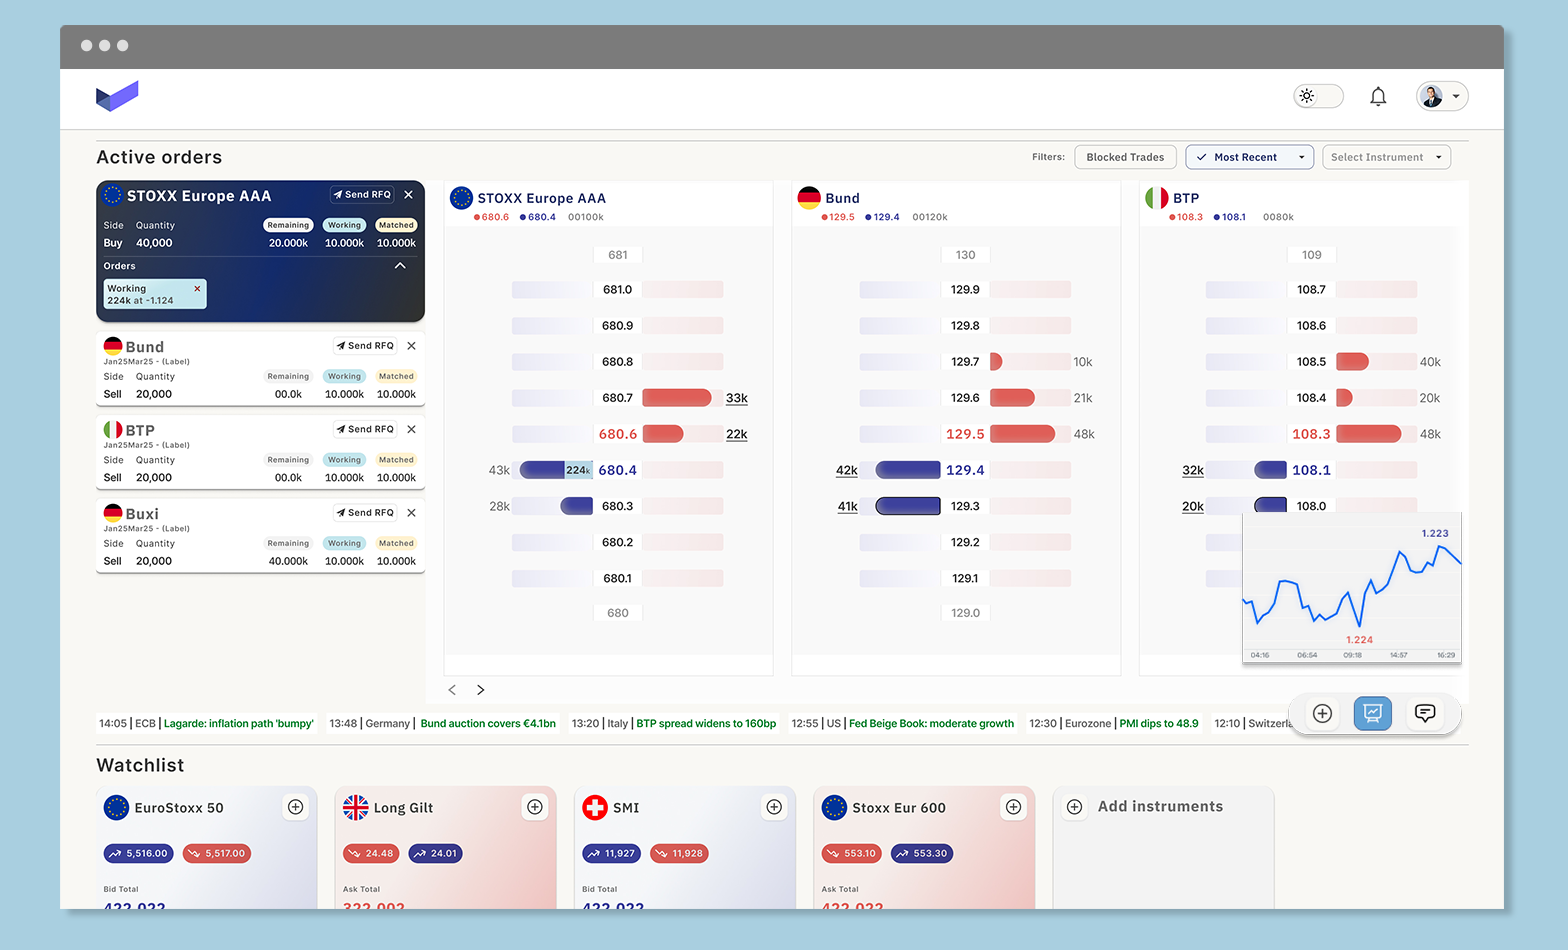Image resolution: width=1568 pixels, height=950 pixels.
Task: Open Lagarde inflation path news headline
Action: 238,724
